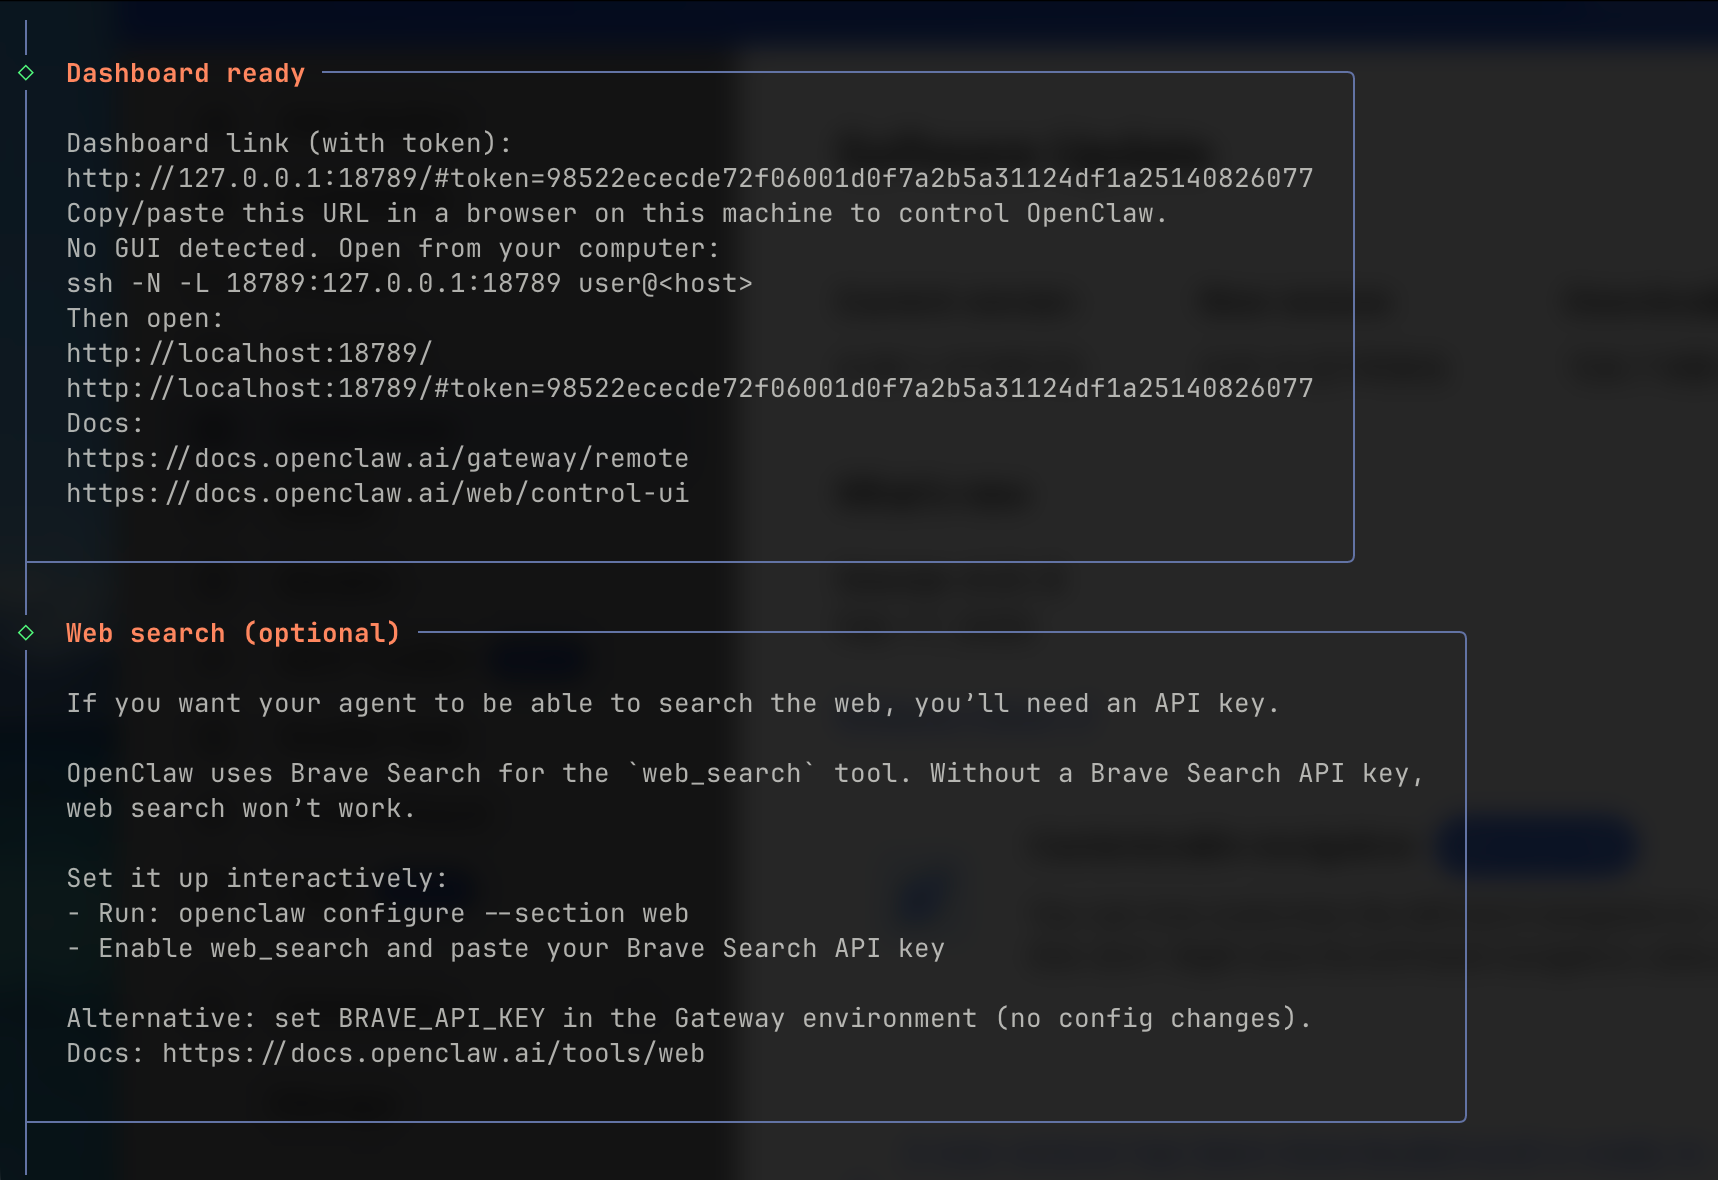Click the Set it up interactively line

pos(257,879)
